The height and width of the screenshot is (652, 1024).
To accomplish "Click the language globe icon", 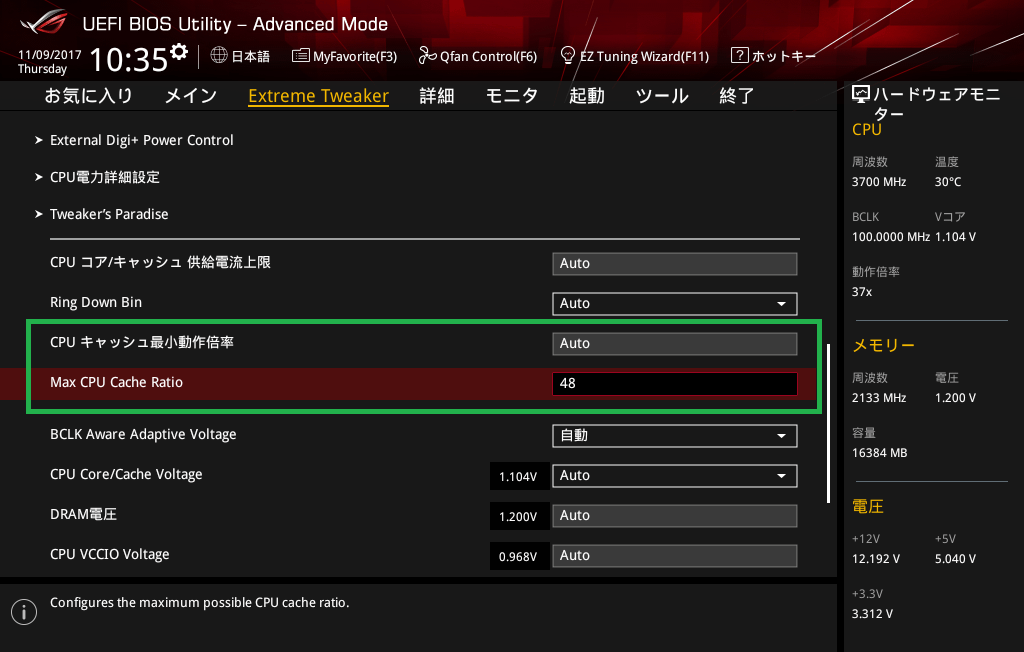I will click(x=219, y=56).
